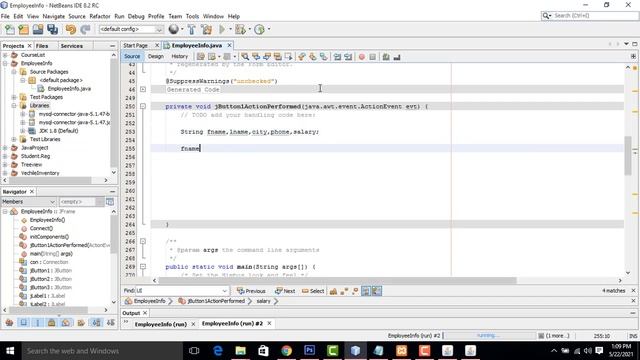The width and height of the screenshot is (640, 360).
Task: Open the EmployeeInfo (run) output tab
Action: coord(160,324)
